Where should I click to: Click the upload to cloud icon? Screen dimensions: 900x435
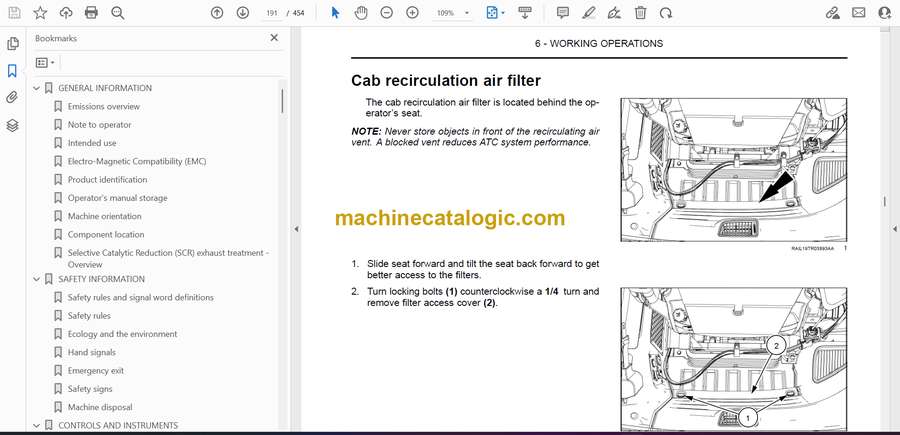click(x=66, y=13)
